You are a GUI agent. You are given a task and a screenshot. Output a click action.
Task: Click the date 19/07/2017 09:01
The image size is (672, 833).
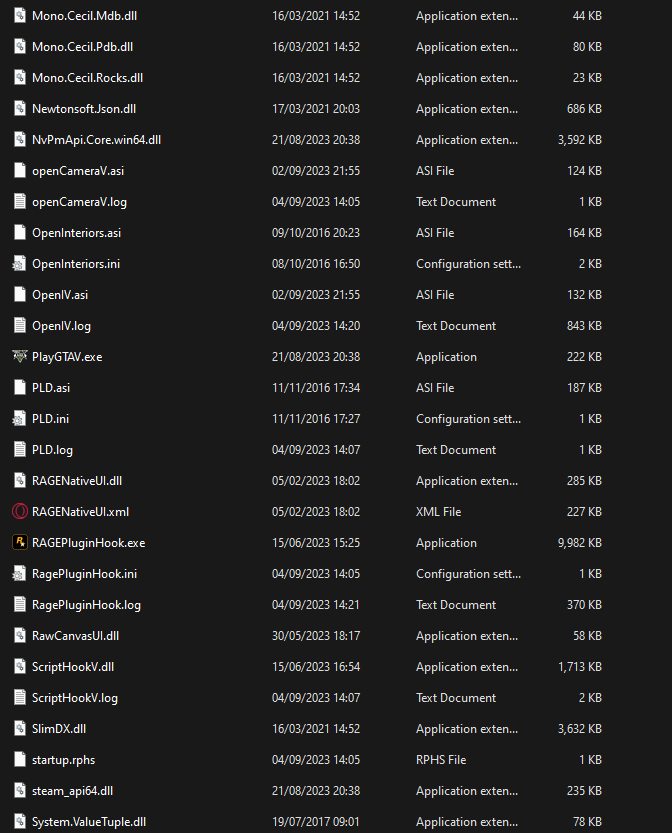[x=316, y=822]
